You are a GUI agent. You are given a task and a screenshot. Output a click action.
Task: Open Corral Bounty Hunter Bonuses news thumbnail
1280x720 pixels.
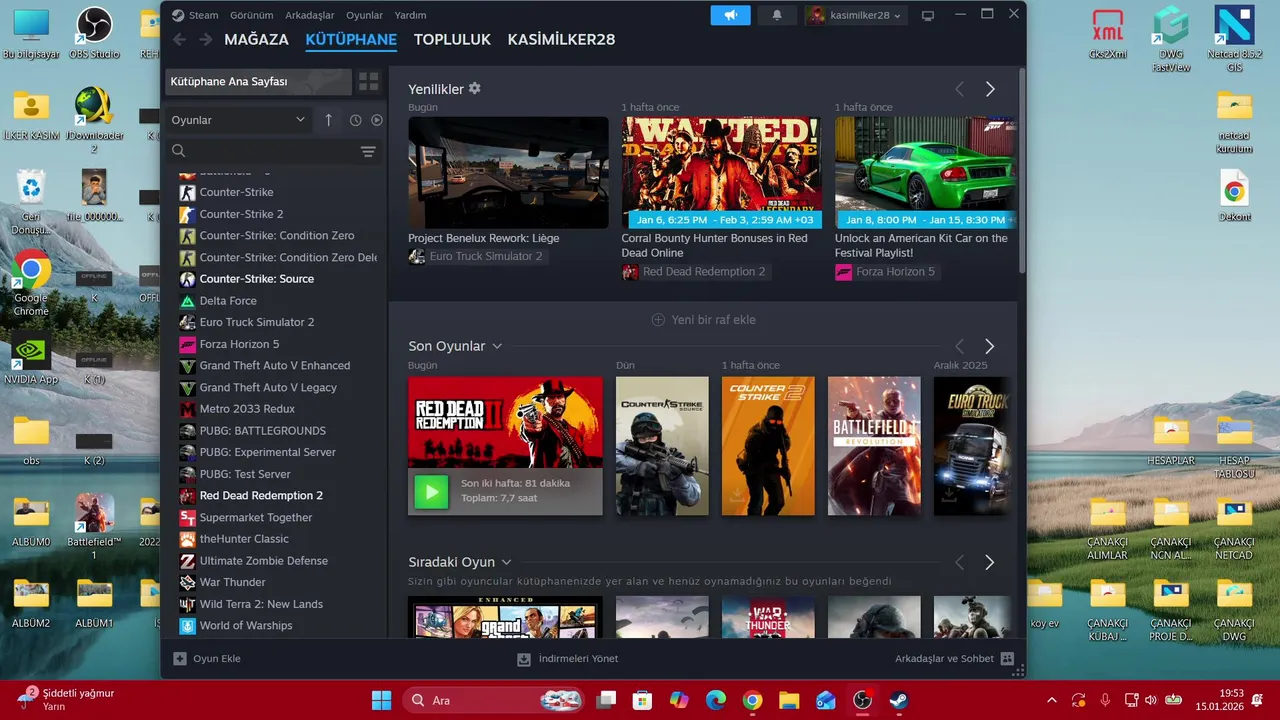[x=721, y=173]
